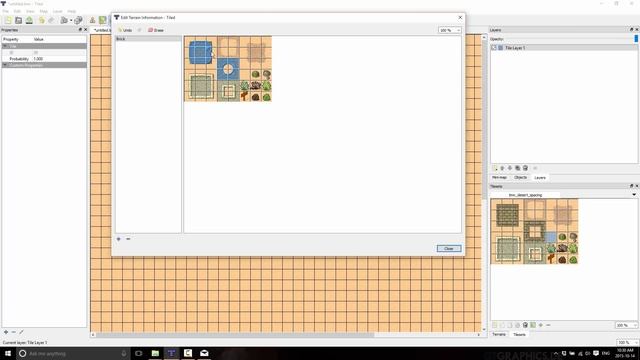Click the rename property pencil icon

pos(21,332)
